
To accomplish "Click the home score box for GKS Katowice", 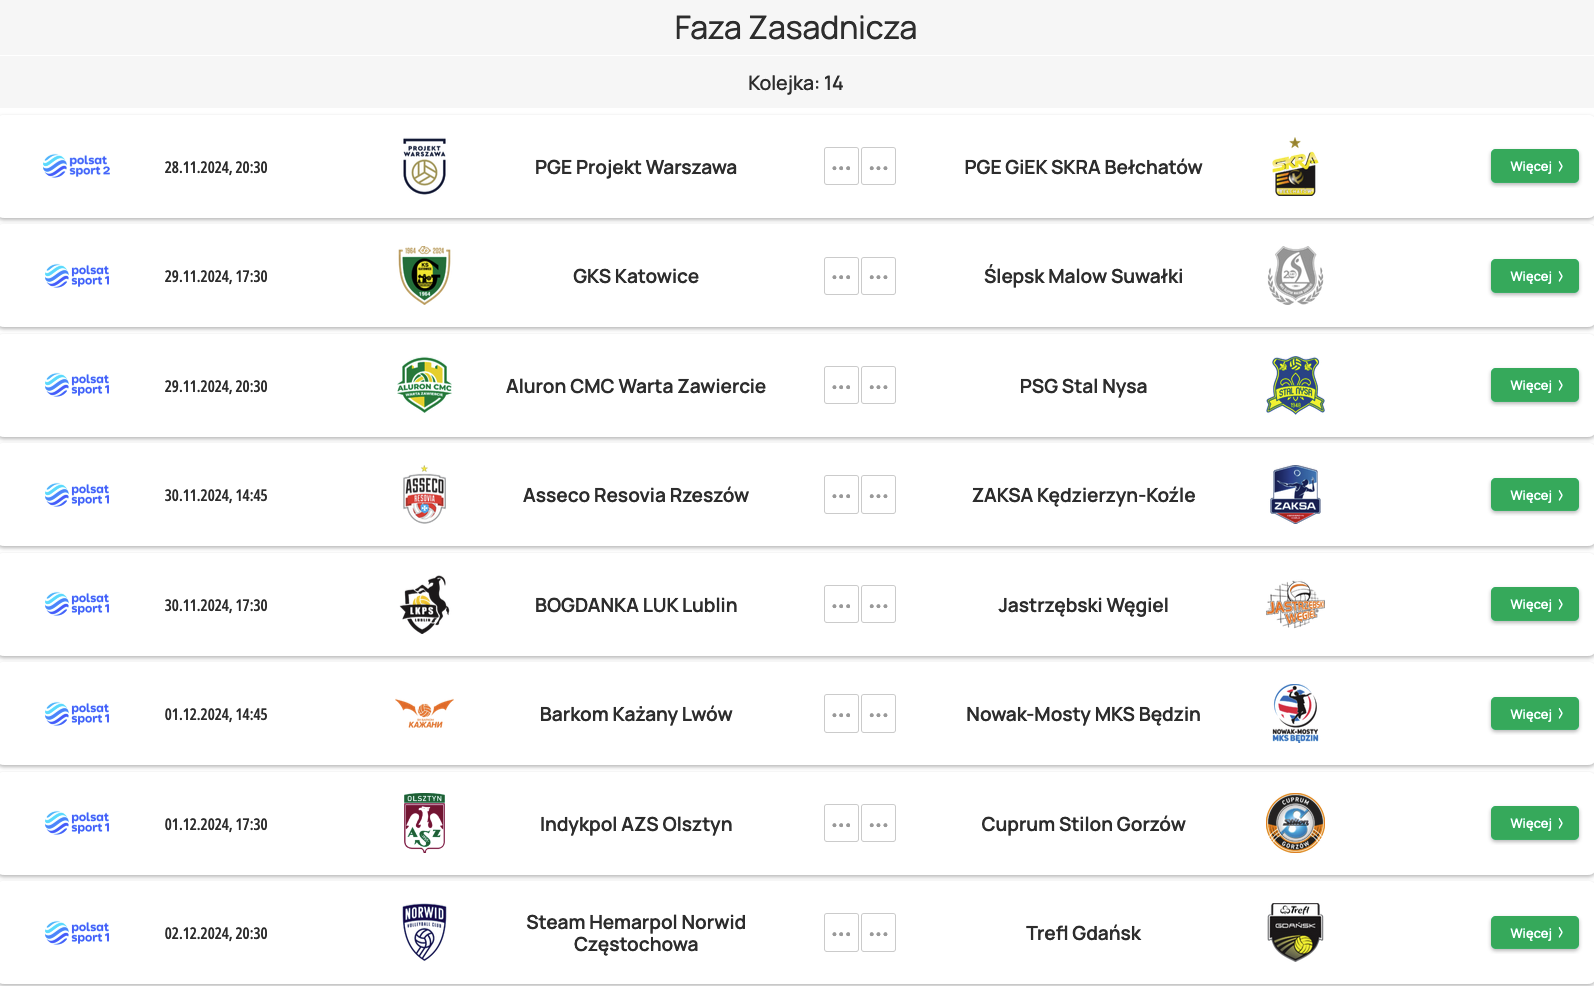I will click(841, 276).
